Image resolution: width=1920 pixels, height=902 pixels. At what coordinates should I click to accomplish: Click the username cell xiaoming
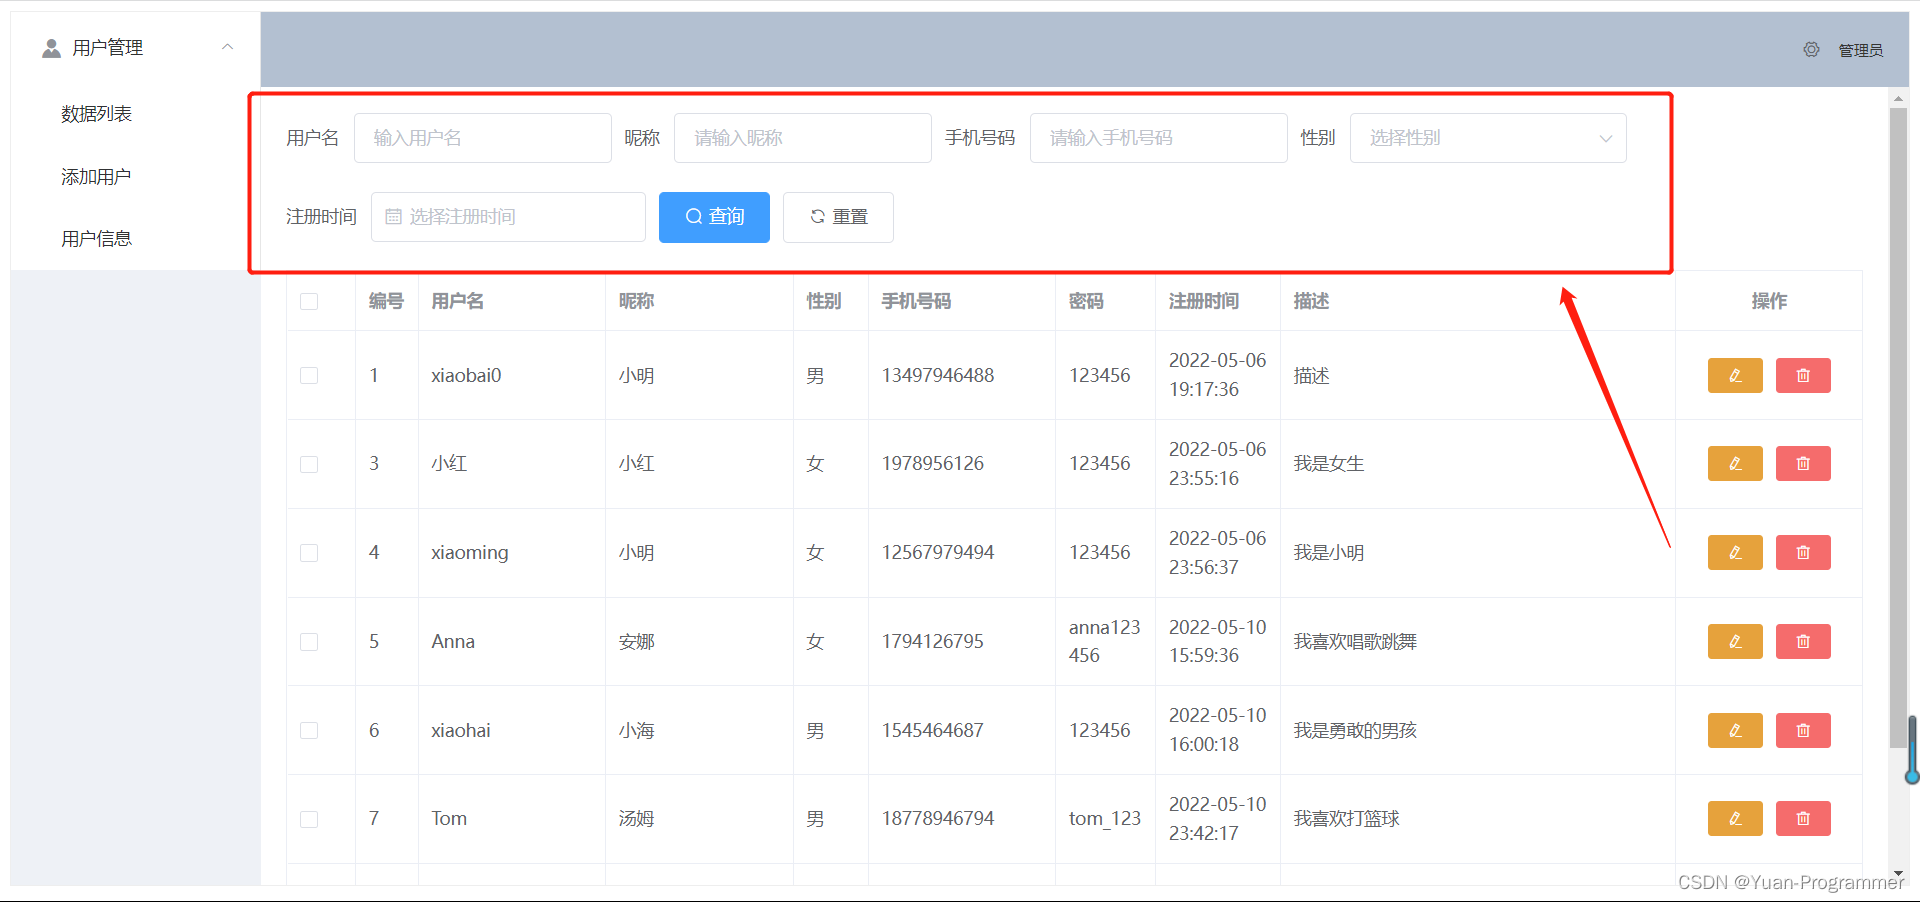tap(470, 553)
